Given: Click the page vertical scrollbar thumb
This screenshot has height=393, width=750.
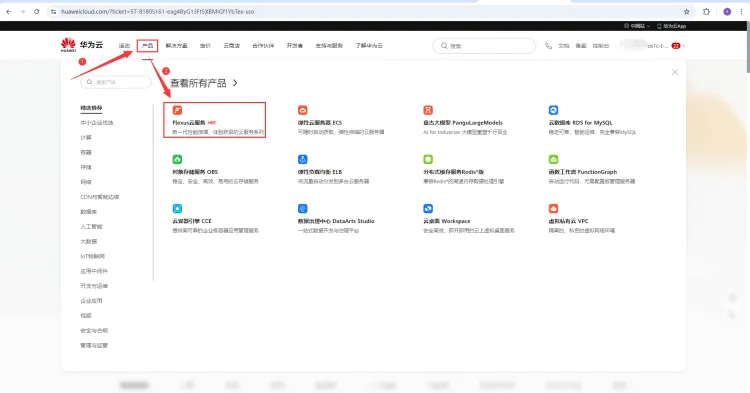Looking at the screenshot, I should (748, 48).
